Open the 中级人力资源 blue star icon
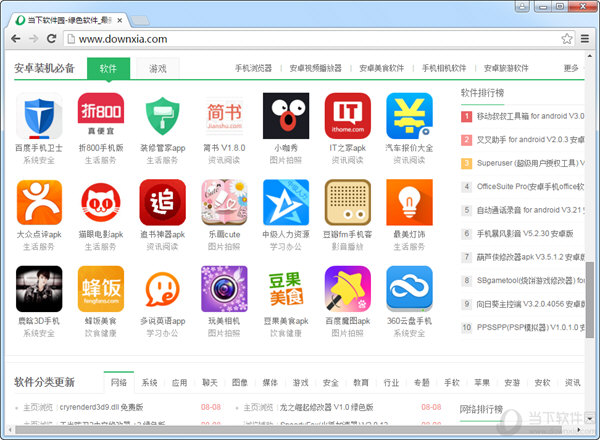 (x=286, y=202)
